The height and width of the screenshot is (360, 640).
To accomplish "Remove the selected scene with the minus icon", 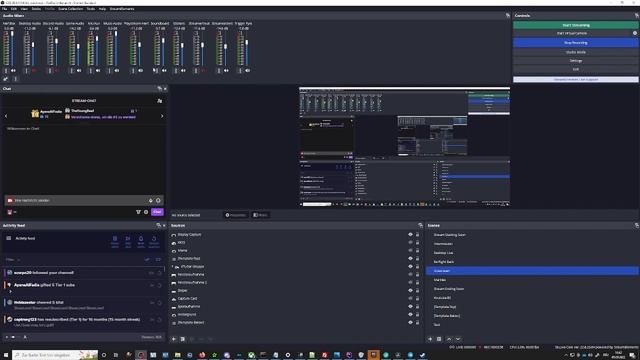I will (x=439, y=339).
